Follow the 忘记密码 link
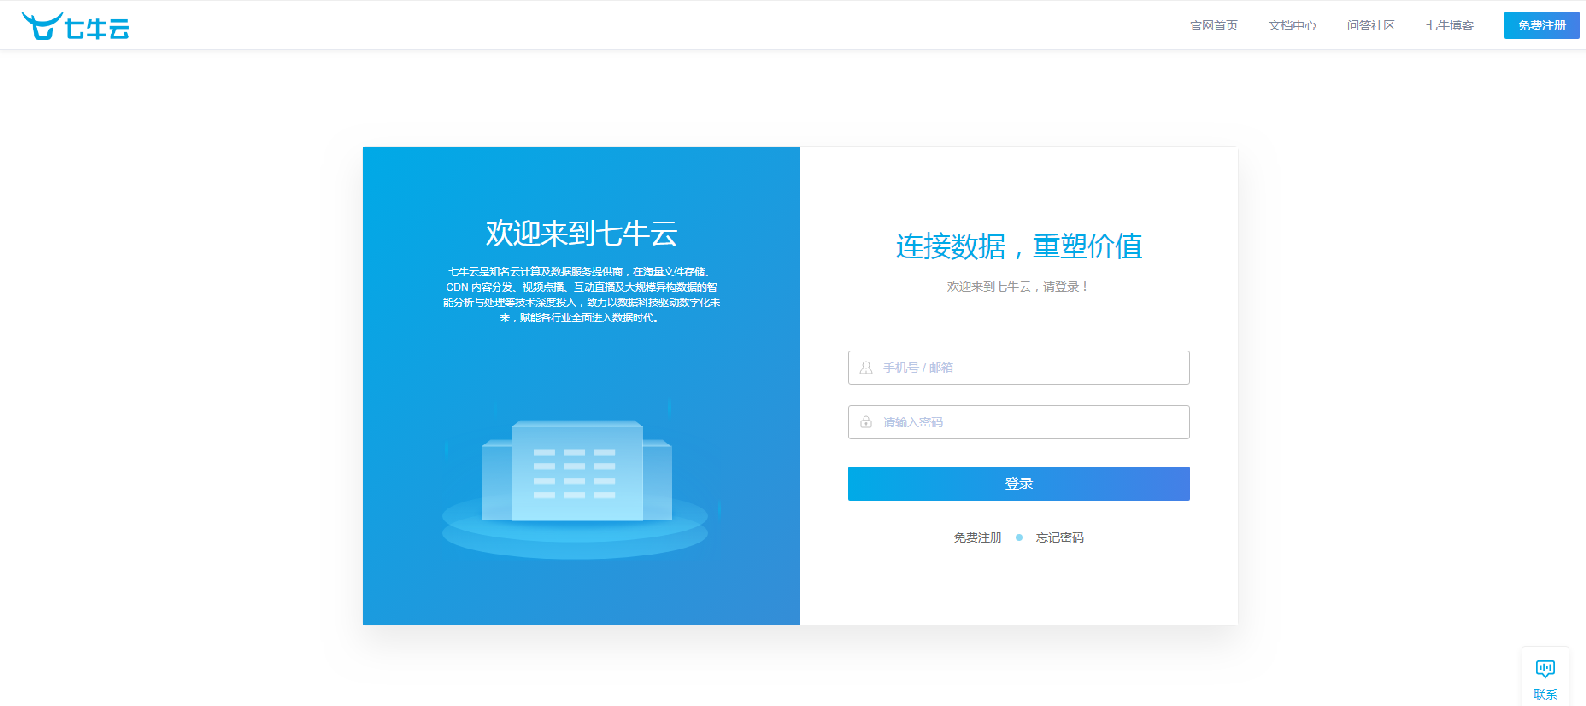 pyautogui.click(x=1060, y=538)
